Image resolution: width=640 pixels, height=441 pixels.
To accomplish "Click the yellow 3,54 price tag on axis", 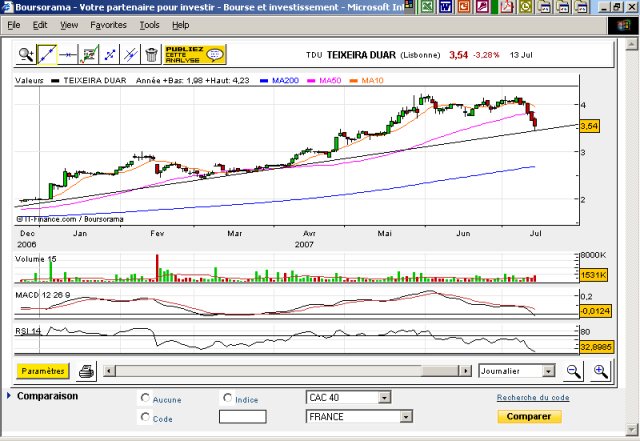I will point(589,126).
